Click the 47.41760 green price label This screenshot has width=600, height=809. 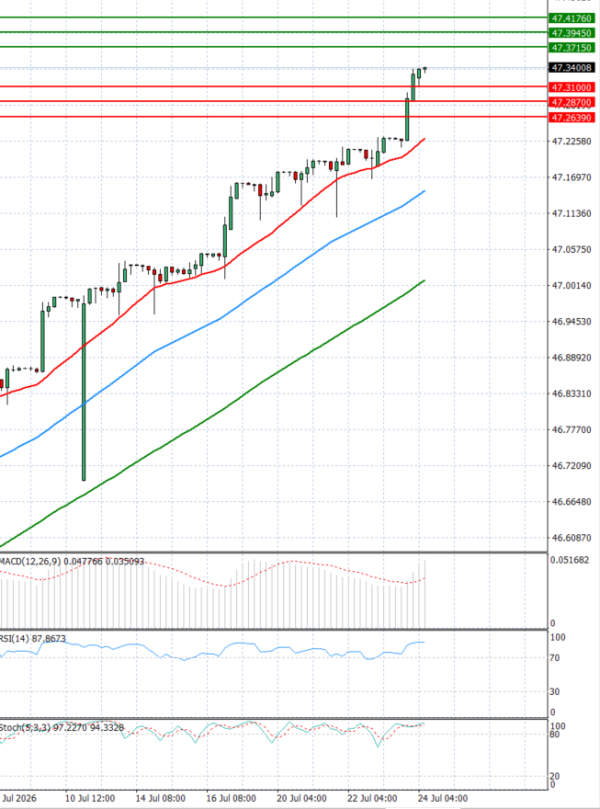pyautogui.click(x=571, y=19)
